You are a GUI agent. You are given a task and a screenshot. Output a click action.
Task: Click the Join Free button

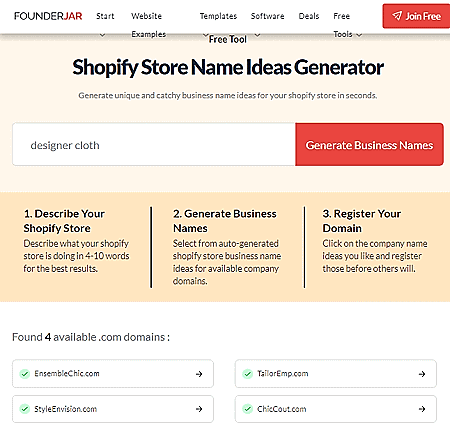point(416,16)
